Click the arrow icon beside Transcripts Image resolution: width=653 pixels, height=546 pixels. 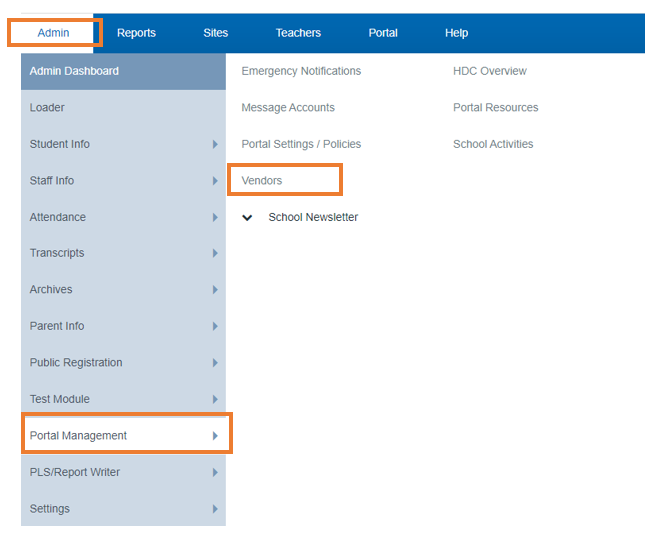(x=215, y=253)
